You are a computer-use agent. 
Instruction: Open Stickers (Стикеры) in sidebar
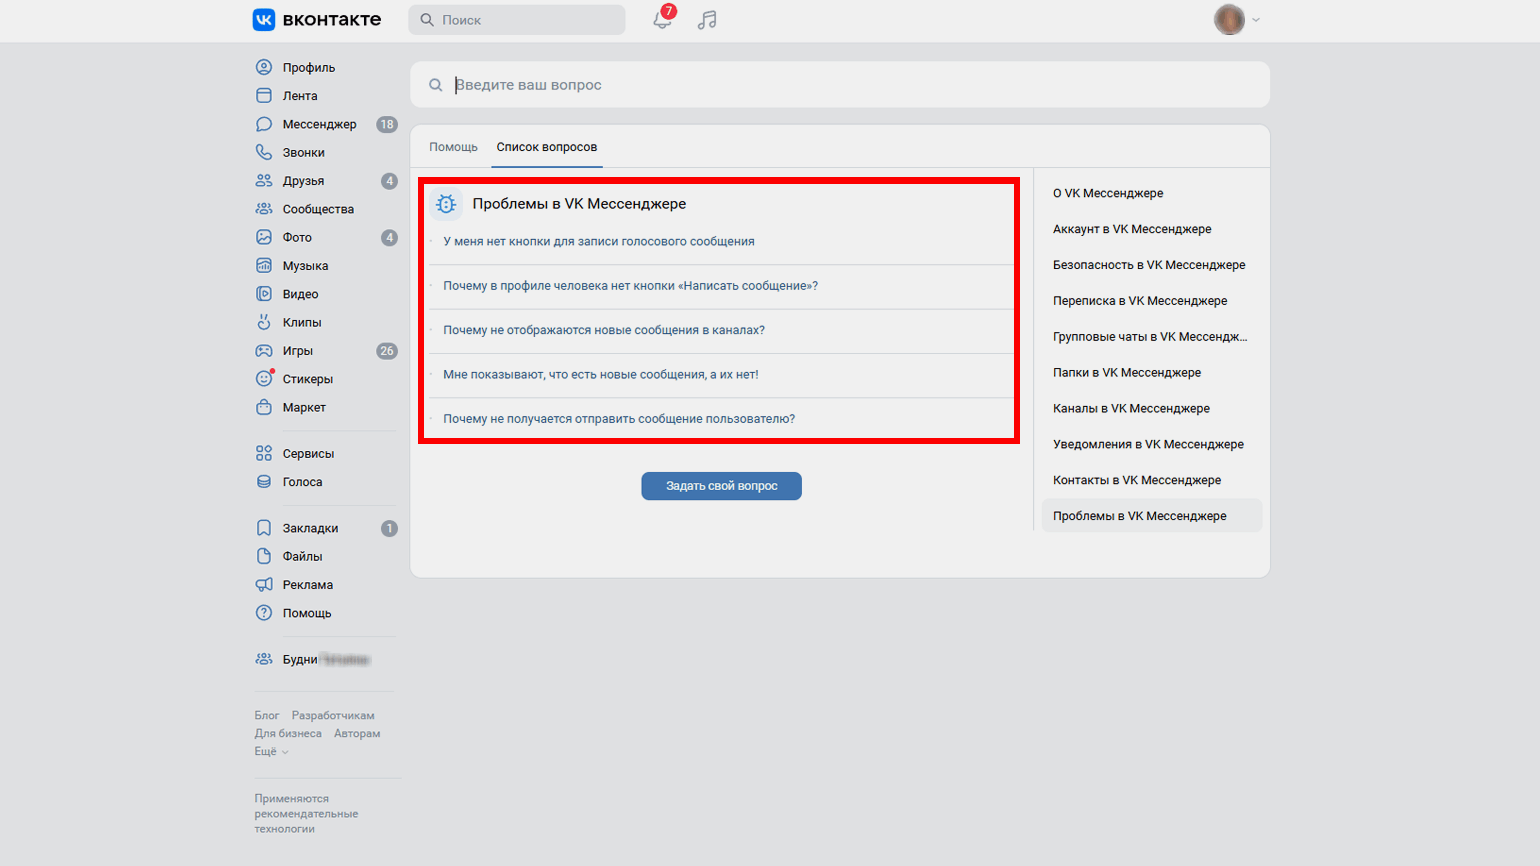(307, 379)
